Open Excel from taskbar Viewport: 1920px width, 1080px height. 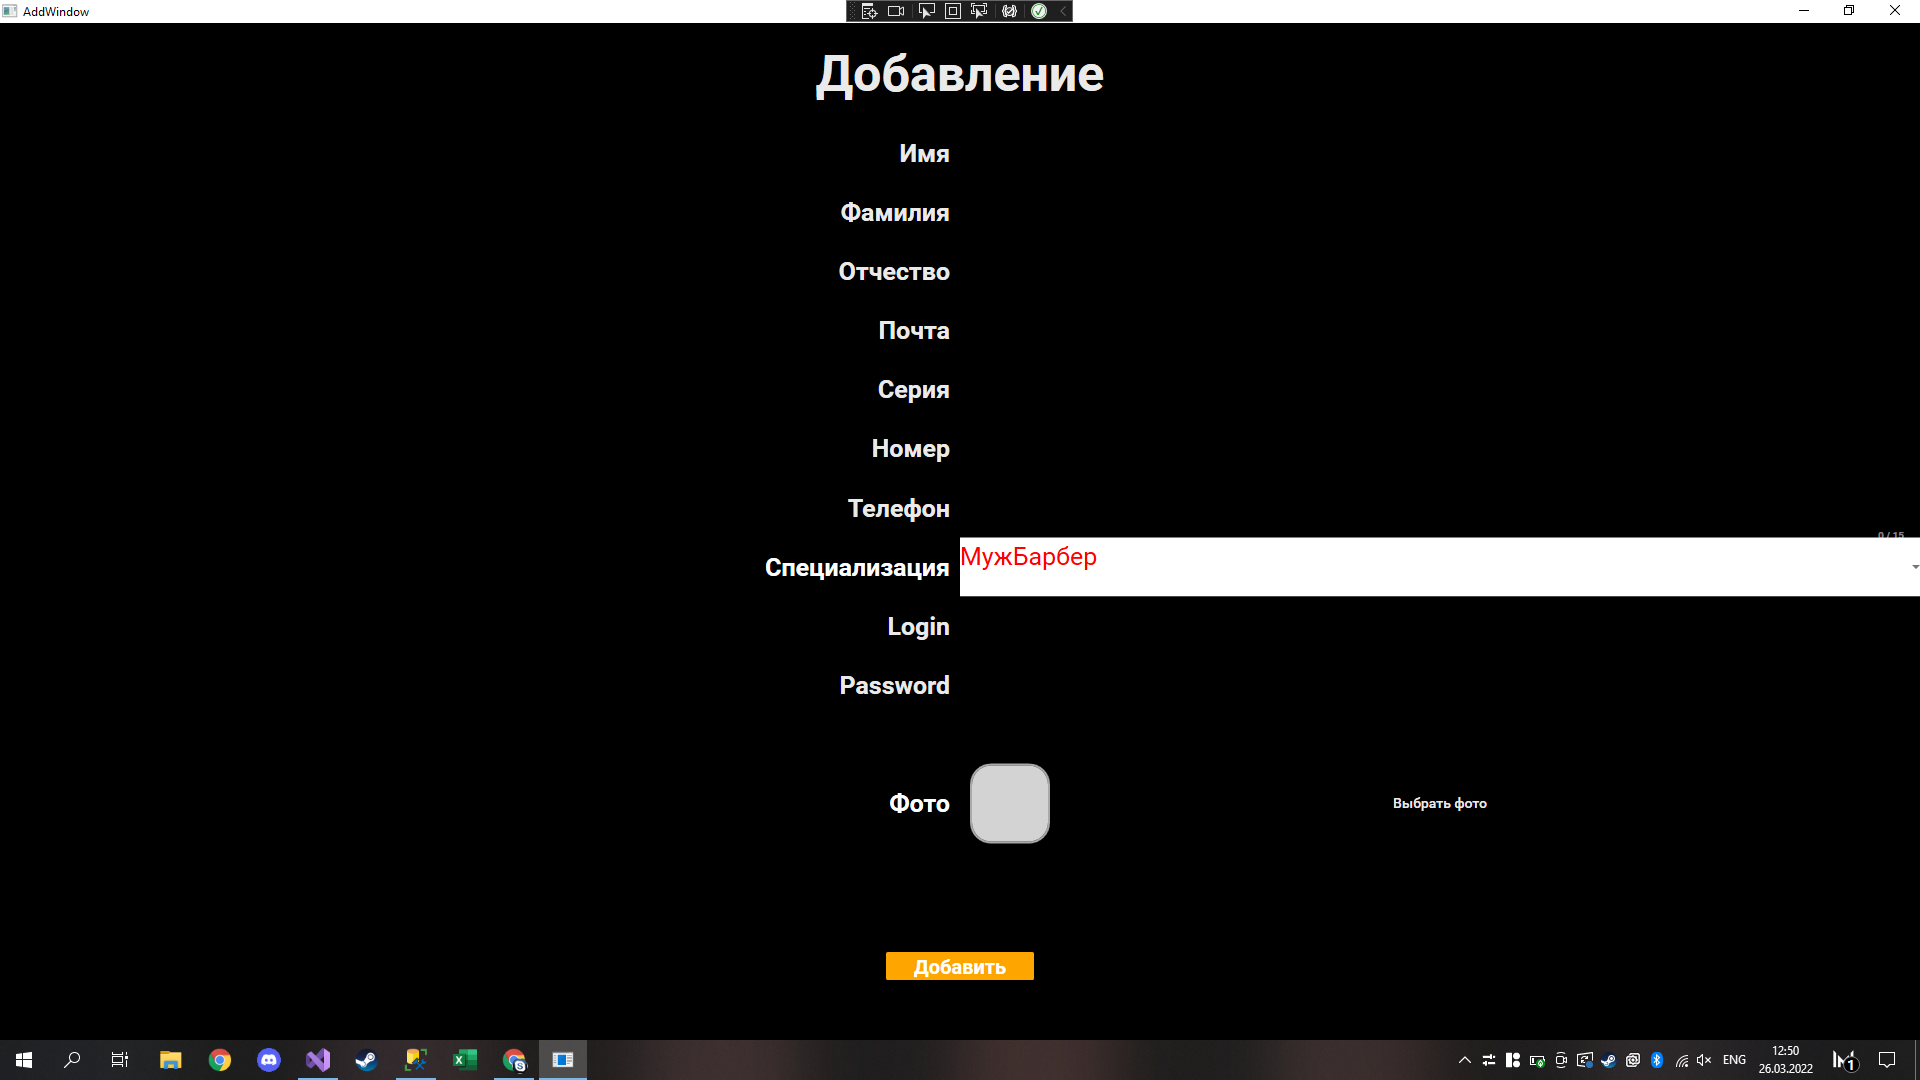[x=465, y=1060]
